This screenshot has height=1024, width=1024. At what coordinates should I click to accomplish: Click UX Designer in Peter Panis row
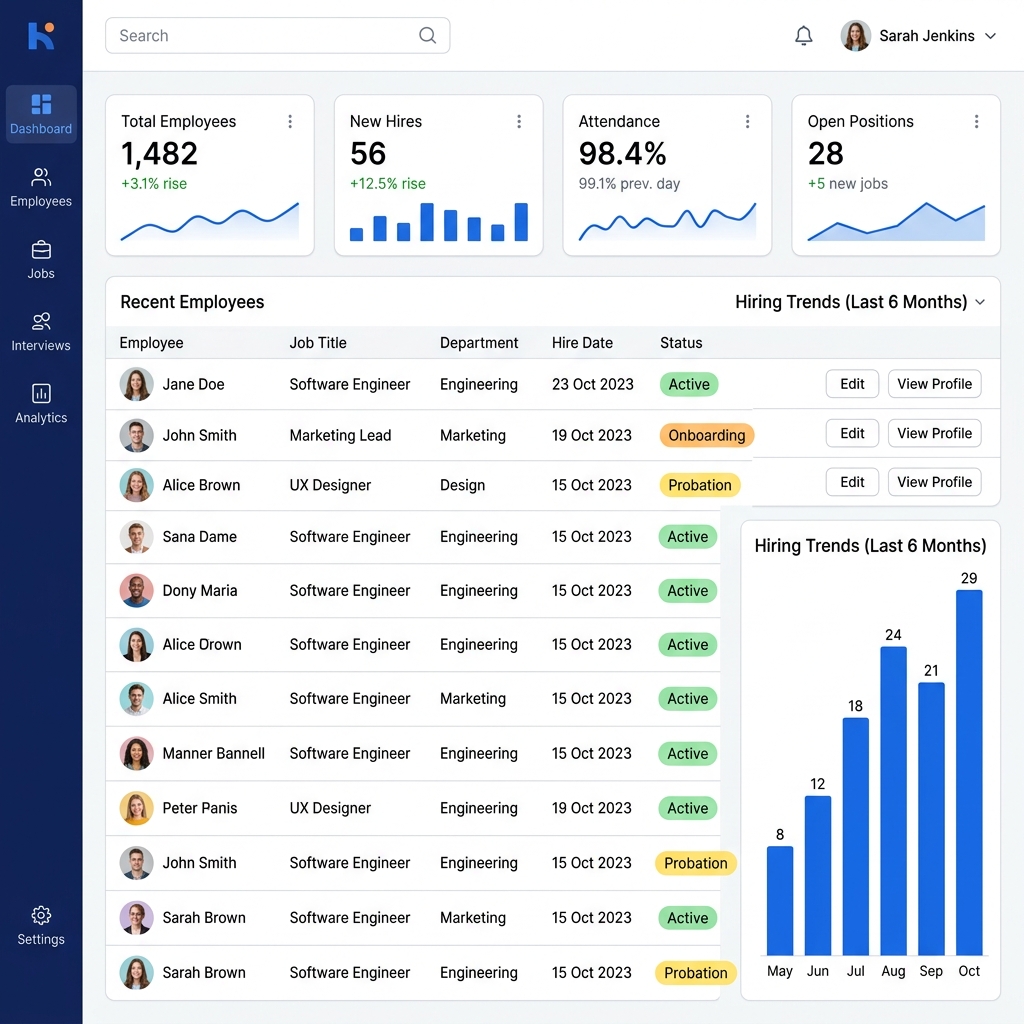click(x=330, y=808)
